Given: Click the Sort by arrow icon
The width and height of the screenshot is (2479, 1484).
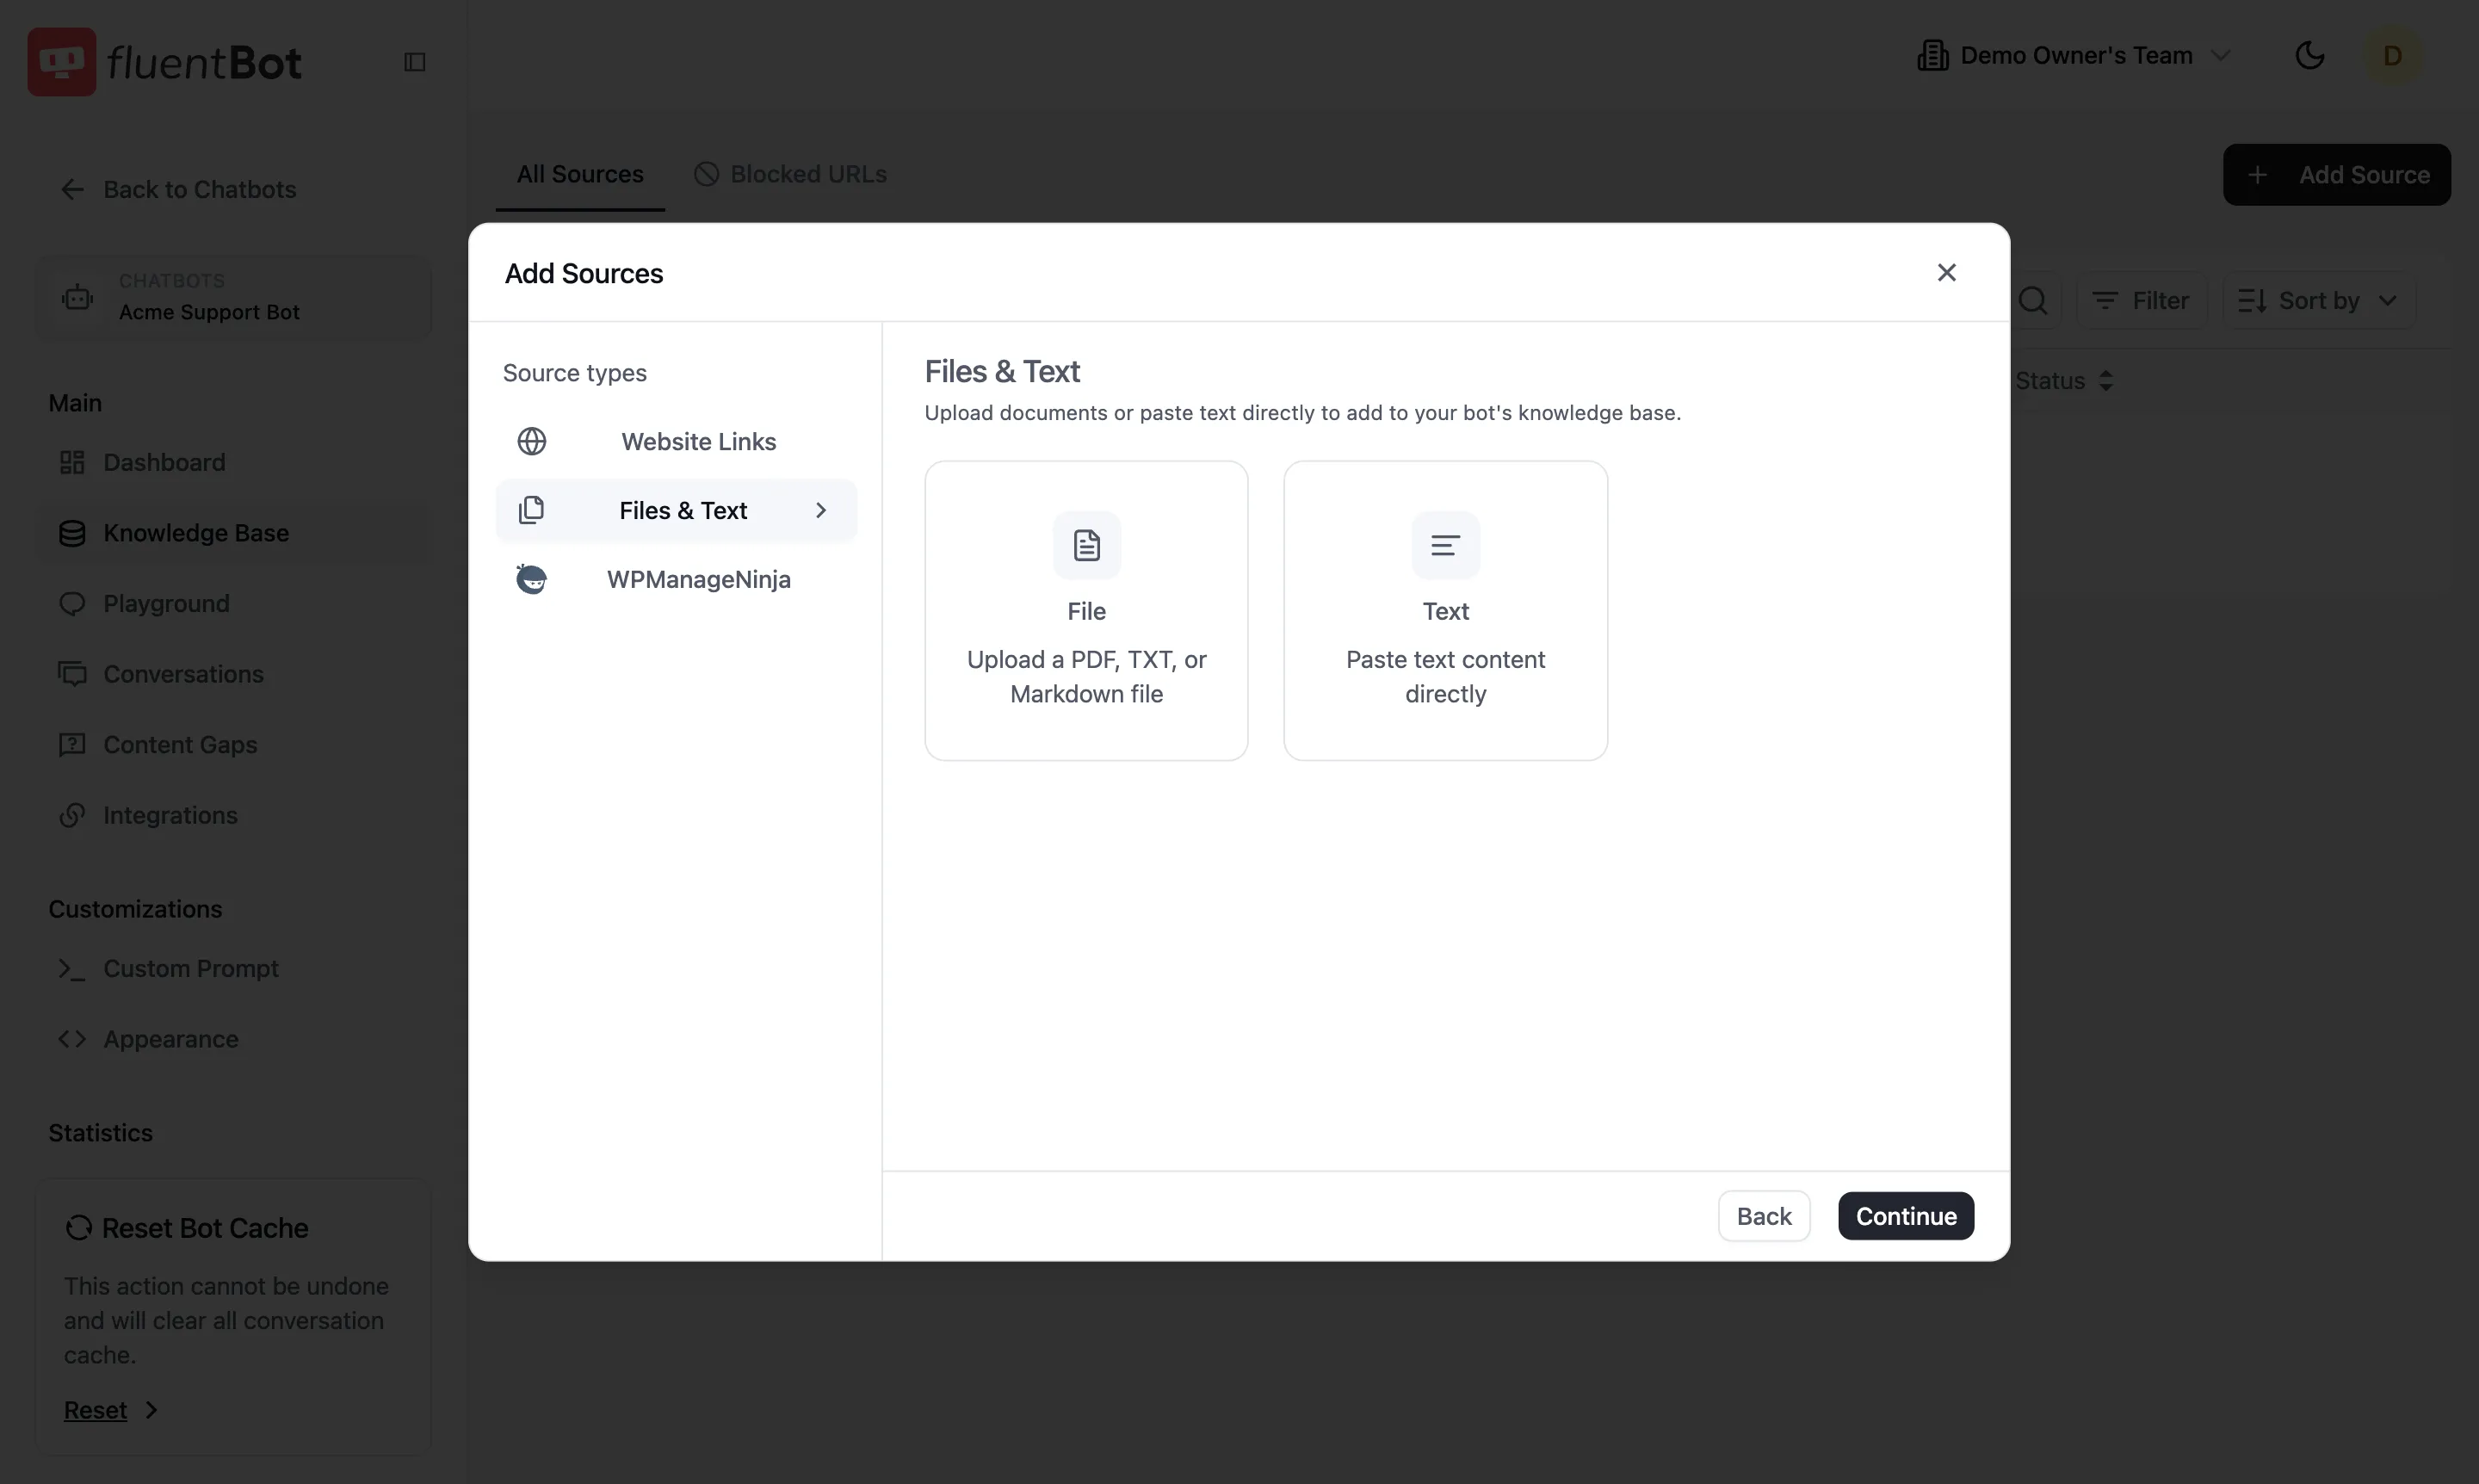Looking at the screenshot, I should (x=2252, y=300).
